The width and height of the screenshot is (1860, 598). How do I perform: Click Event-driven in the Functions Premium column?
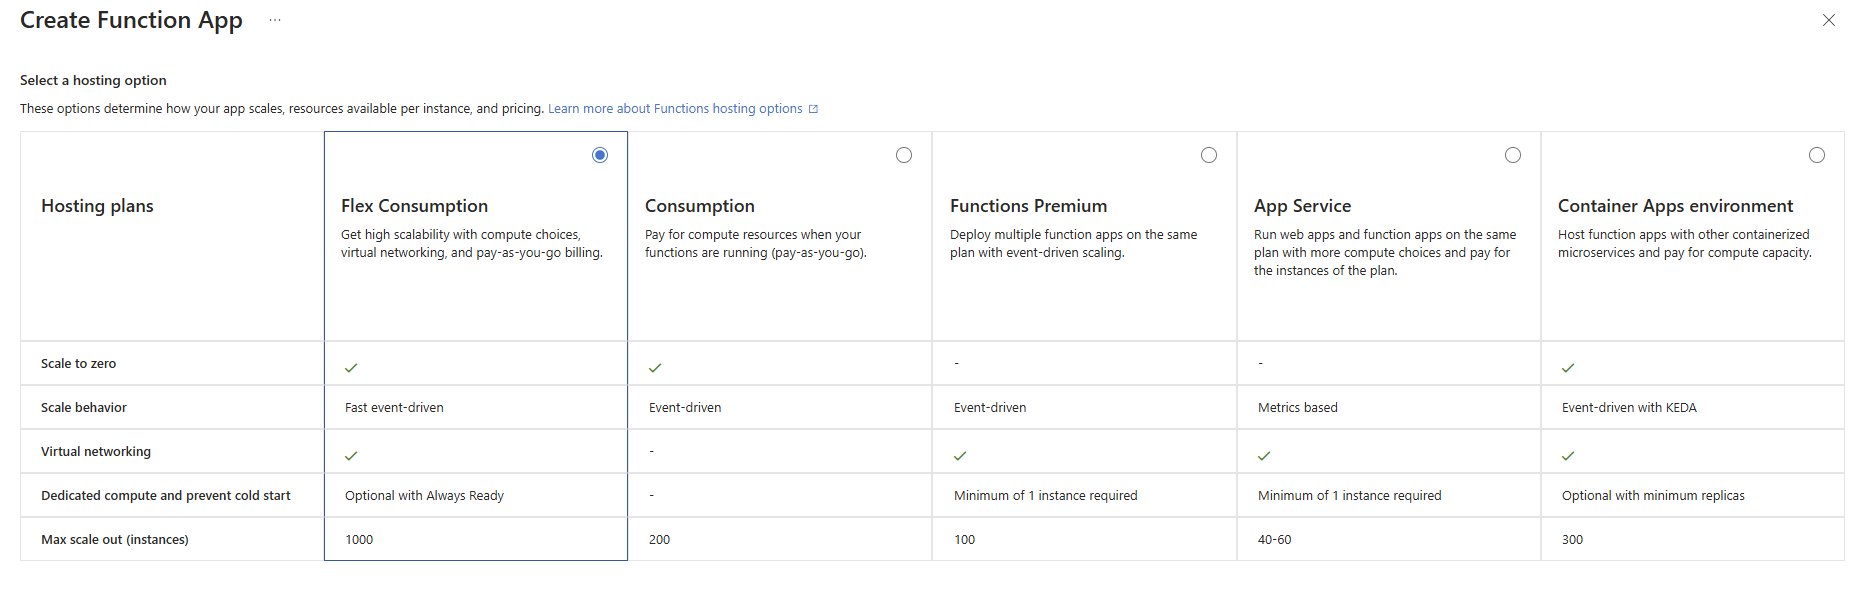click(990, 408)
